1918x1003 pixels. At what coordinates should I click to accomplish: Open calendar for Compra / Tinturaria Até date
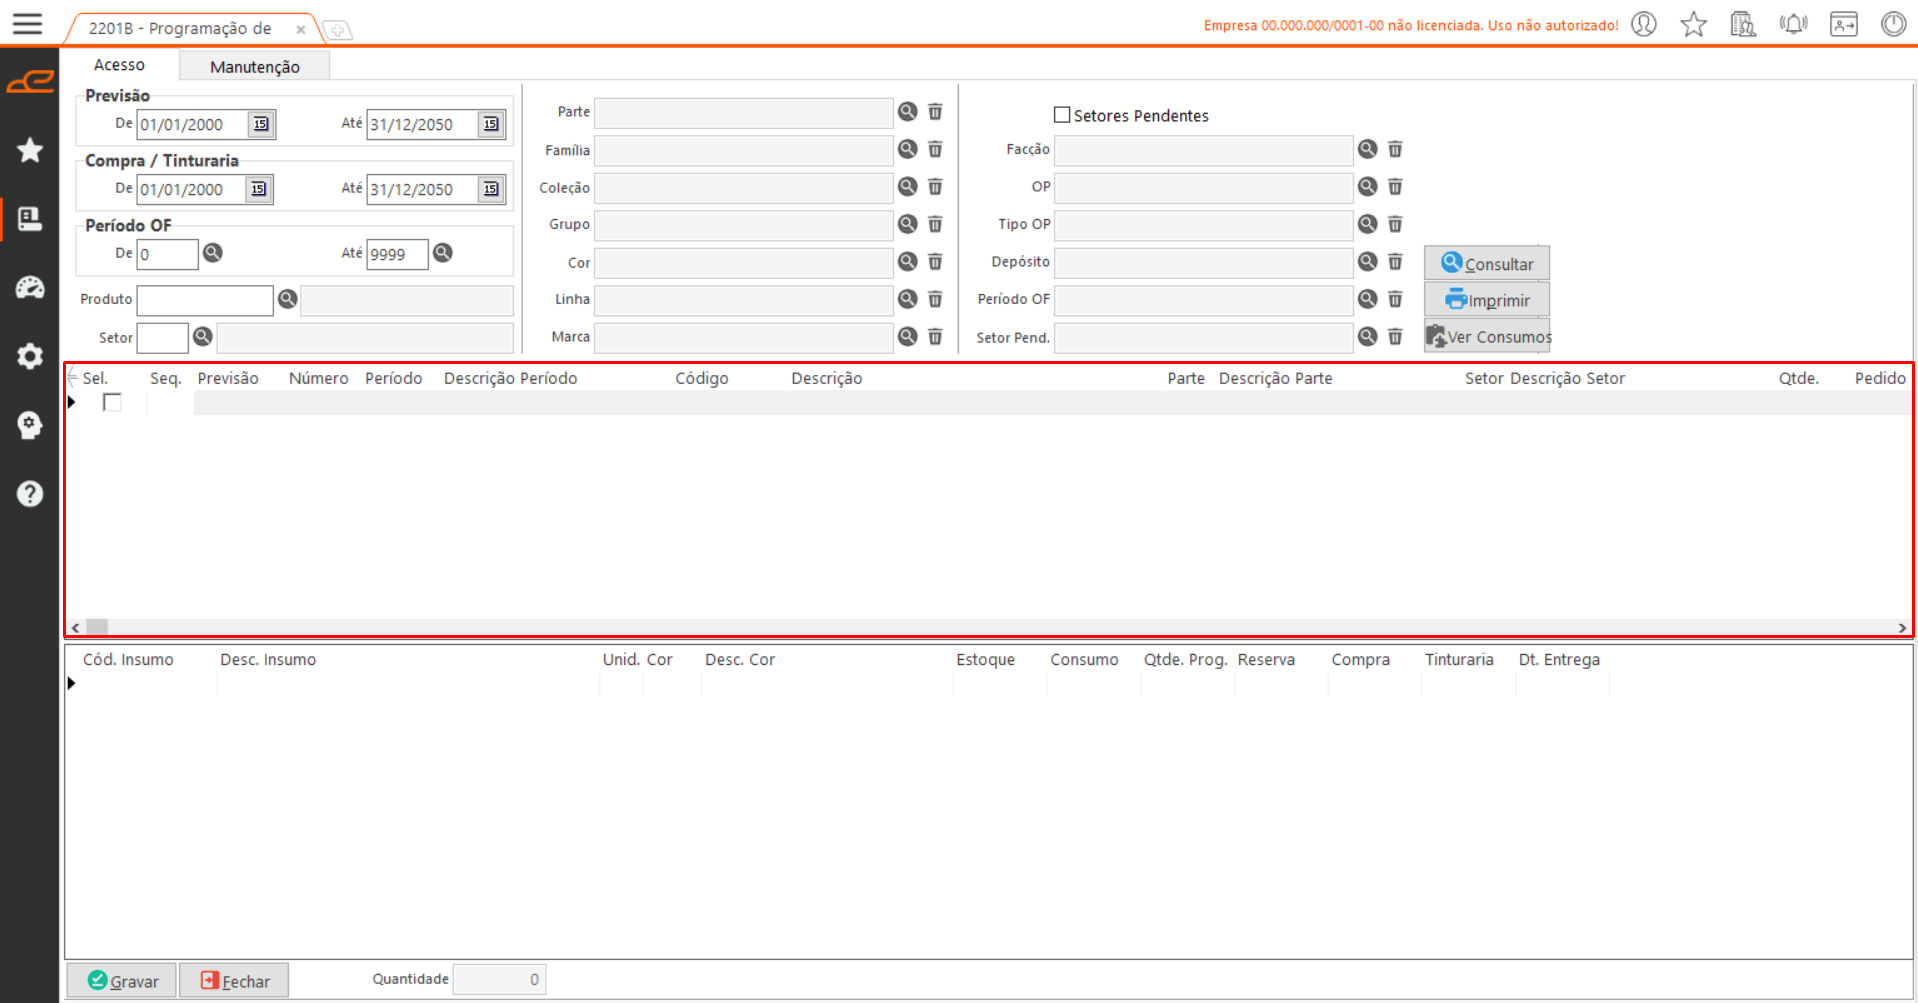[x=491, y=189]
